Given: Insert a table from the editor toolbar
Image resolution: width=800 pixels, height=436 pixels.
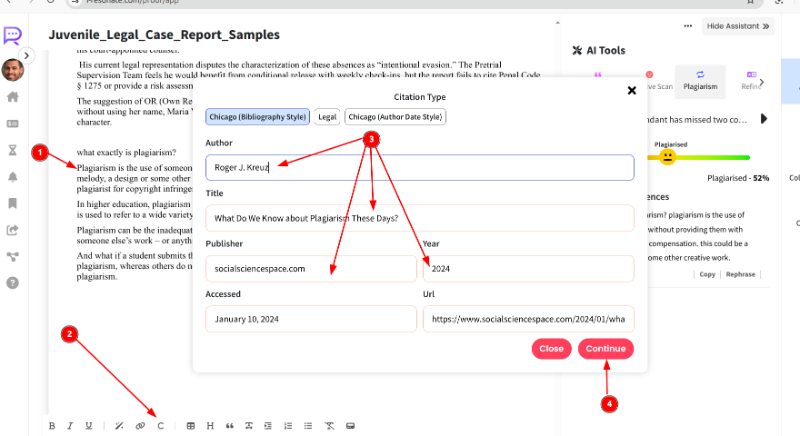Looking at the screenshot, I should [191, 426].
